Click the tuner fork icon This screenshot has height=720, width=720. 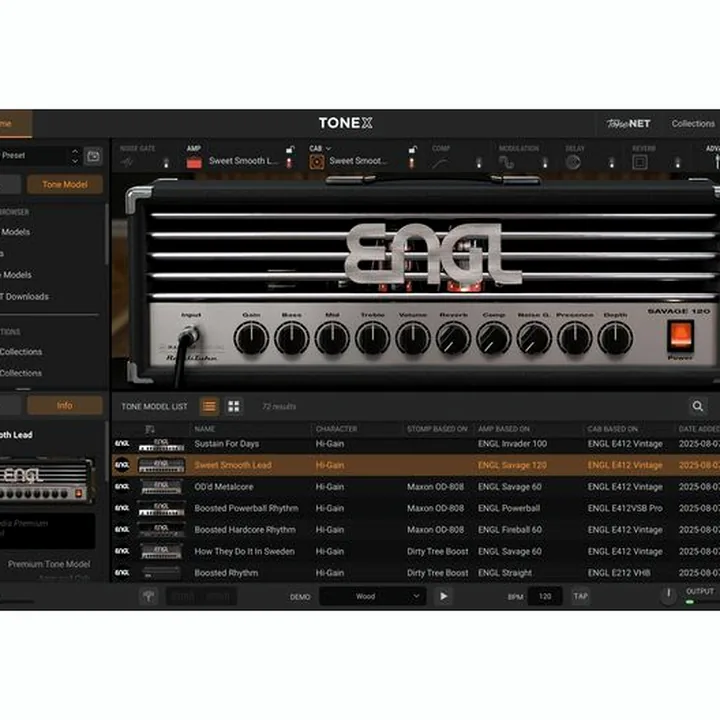[x=148, y=596]
